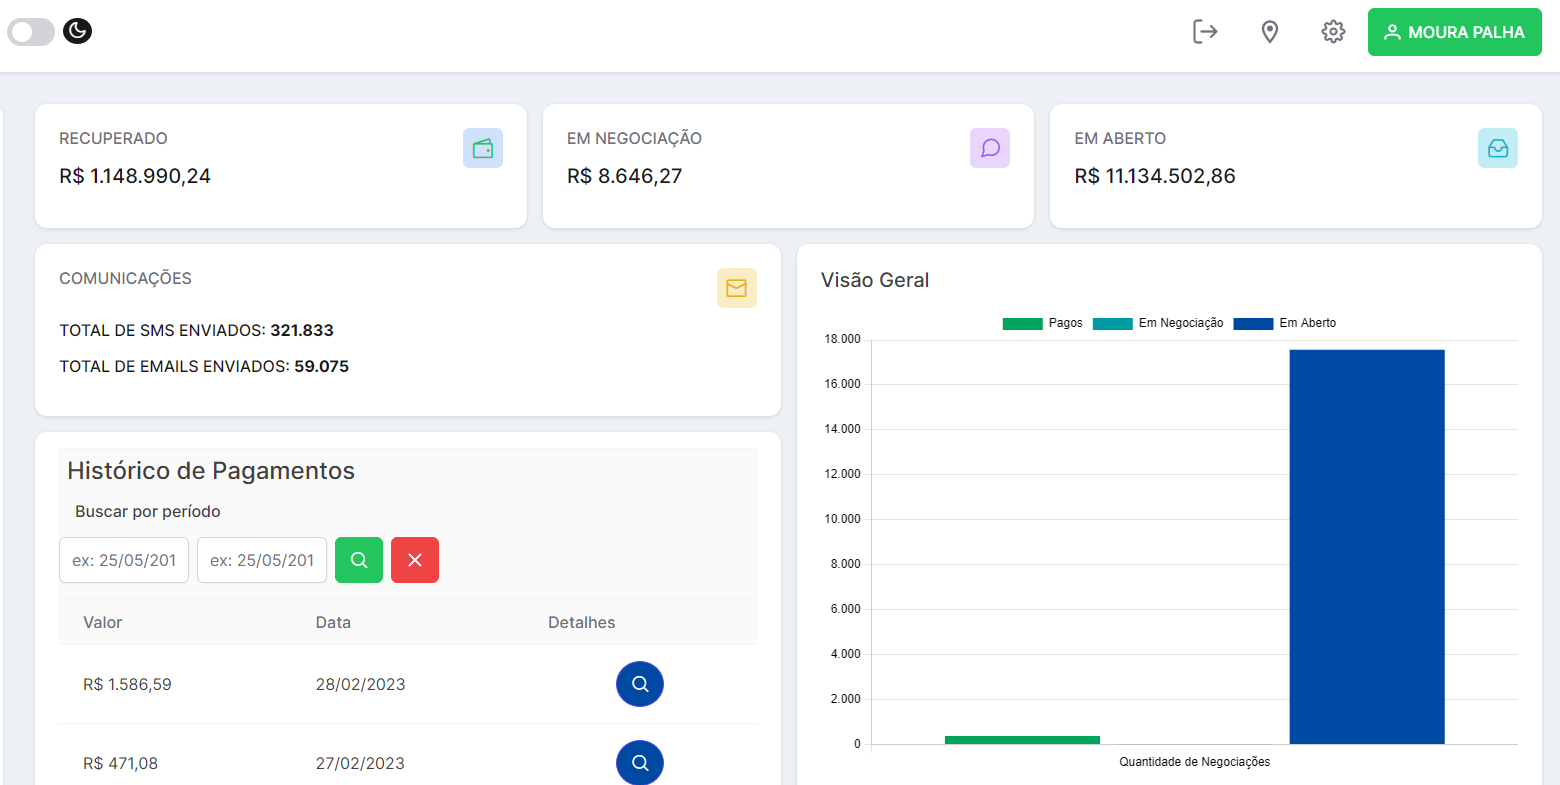Click the EM ABERTO card title
Screen dimensions: 1560x785
click(1120, 138)
